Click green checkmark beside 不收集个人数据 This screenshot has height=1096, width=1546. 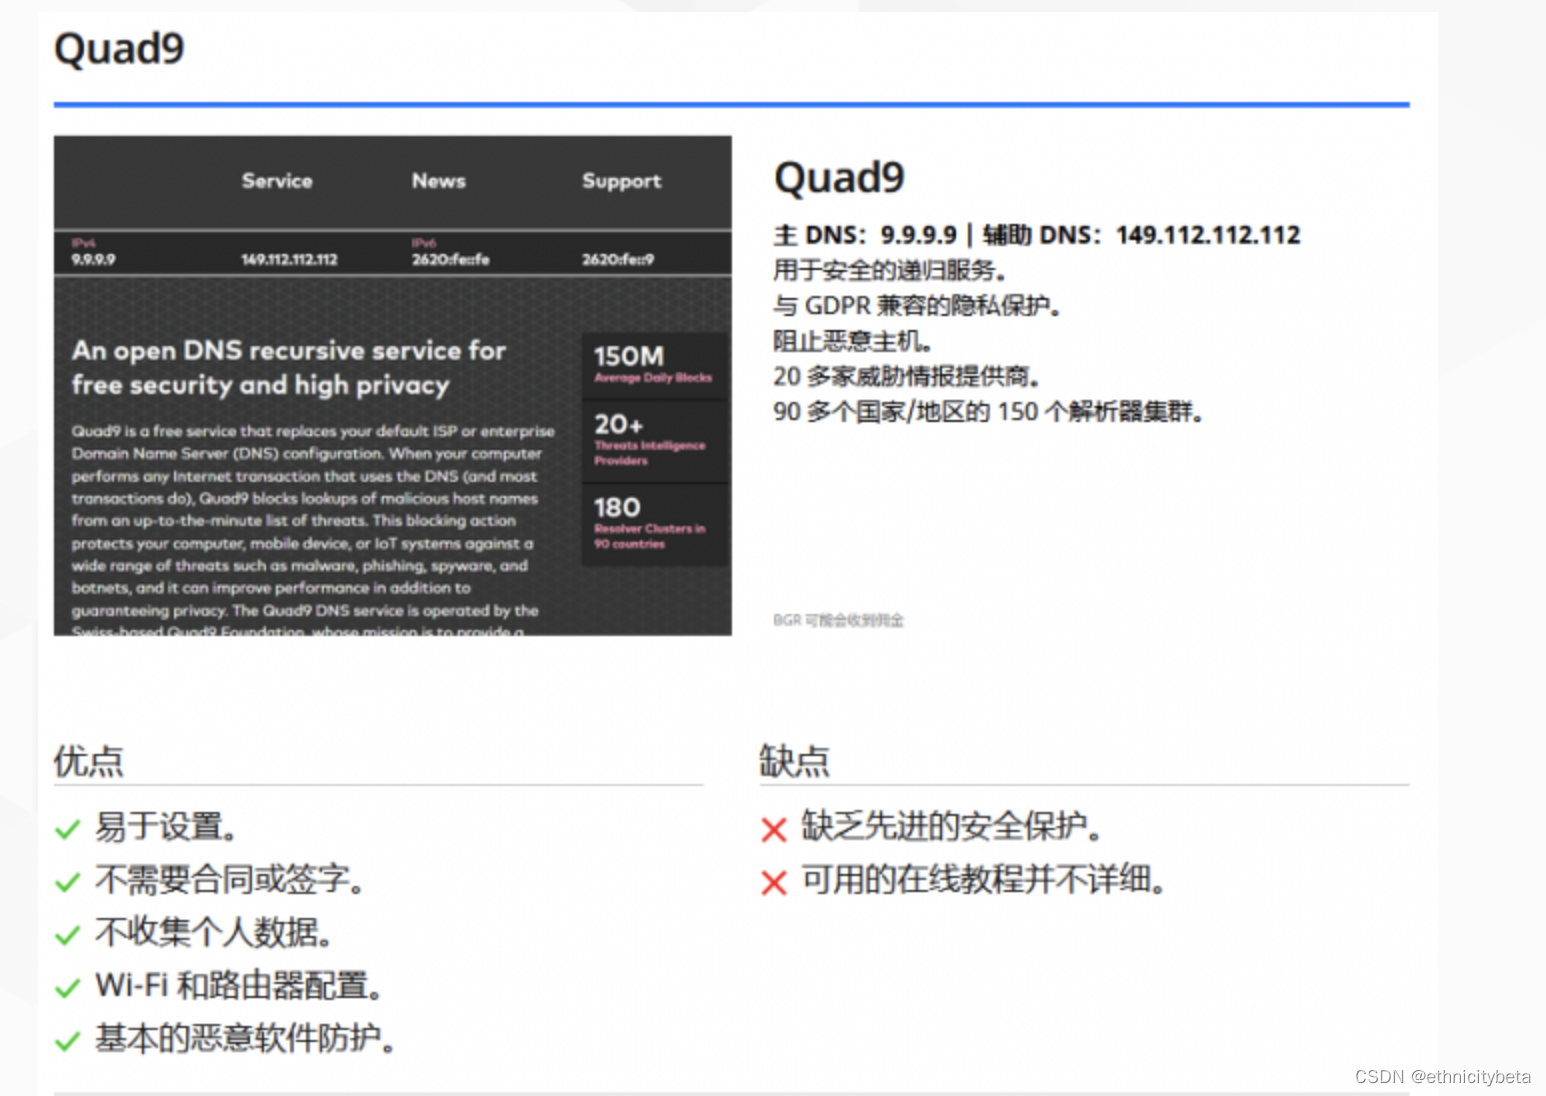tap(68, 935)
